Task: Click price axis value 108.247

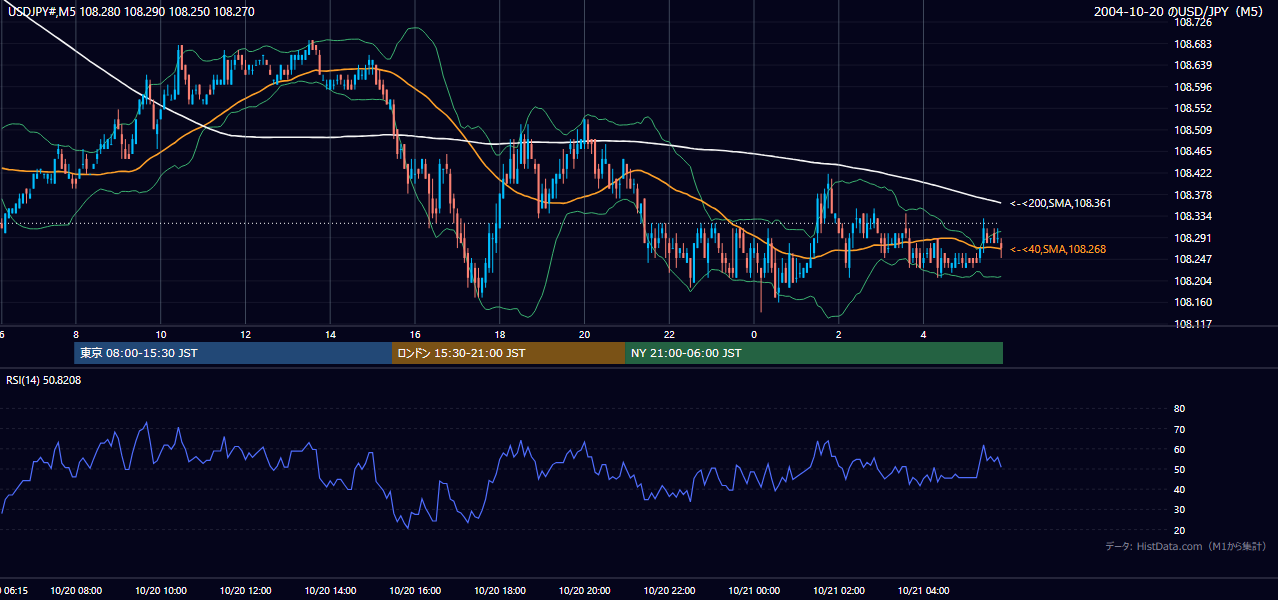Action: 1192,259
